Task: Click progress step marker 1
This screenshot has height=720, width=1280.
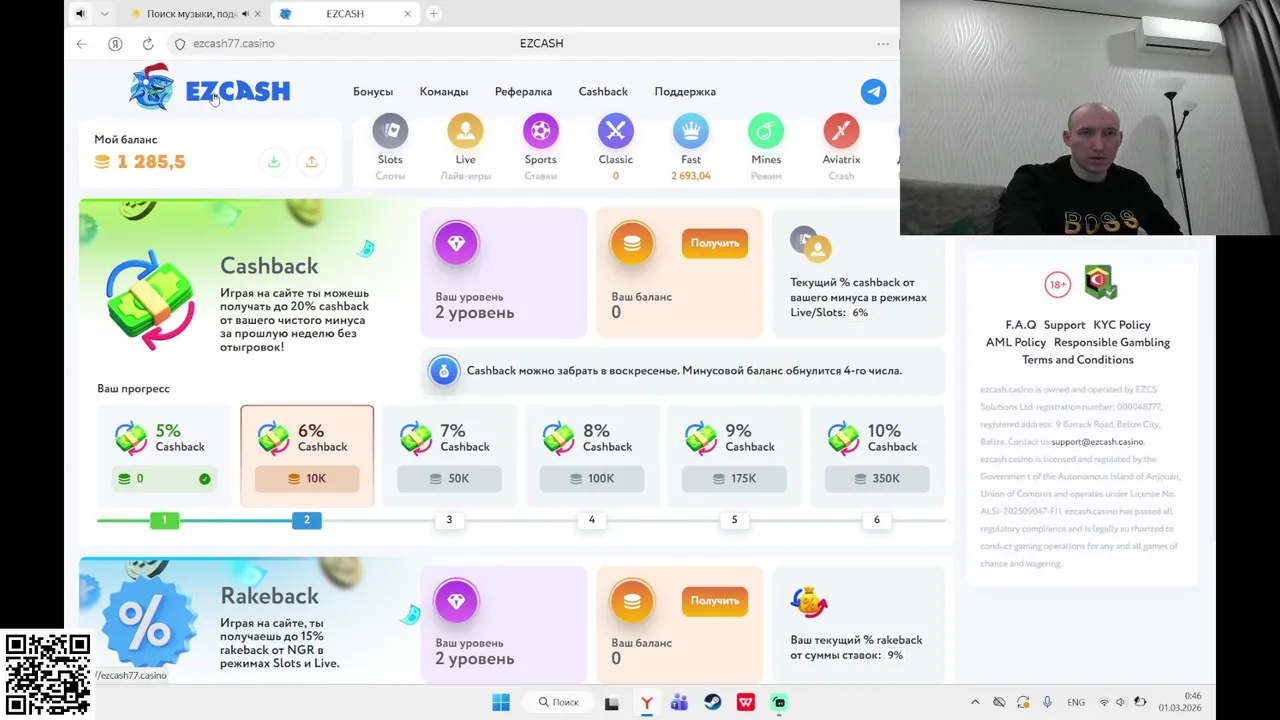Action: (x=164, y=520)
